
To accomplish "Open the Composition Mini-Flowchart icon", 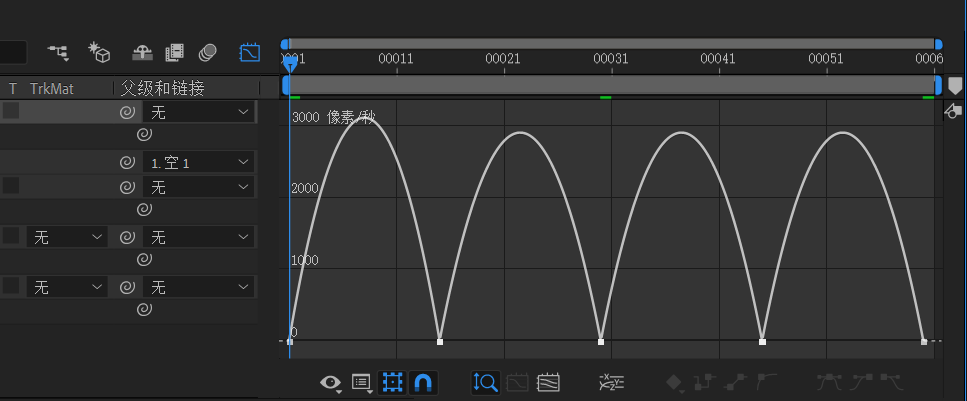I will [x=58, y=51].
